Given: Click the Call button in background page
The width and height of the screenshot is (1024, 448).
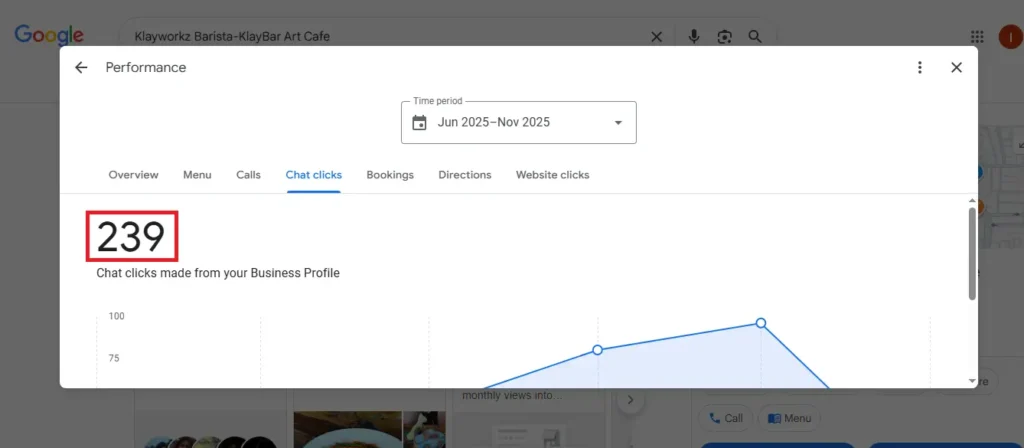Looking at the screenshot, I should coord(726,418).
